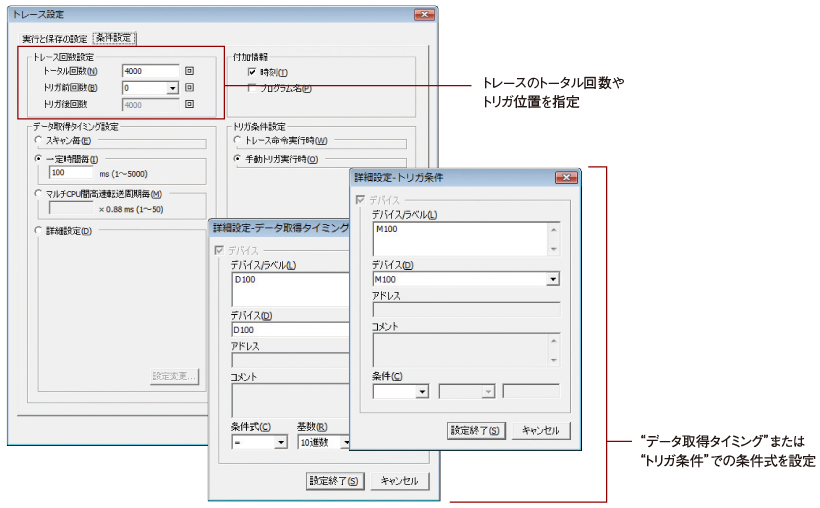
Task: Select the 詳細設定 radio button
Action: 38,231
